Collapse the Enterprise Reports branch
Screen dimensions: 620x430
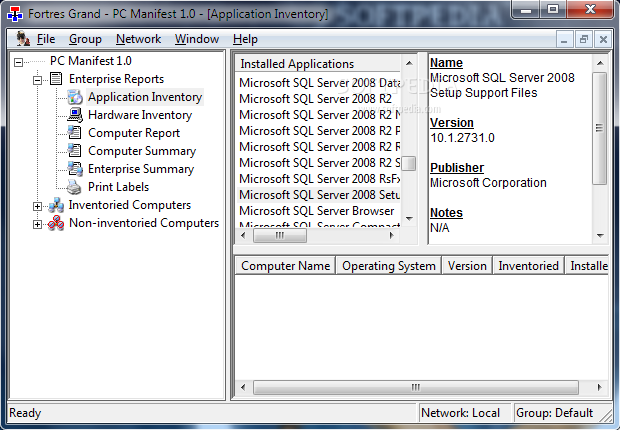[x=37, y=80]
